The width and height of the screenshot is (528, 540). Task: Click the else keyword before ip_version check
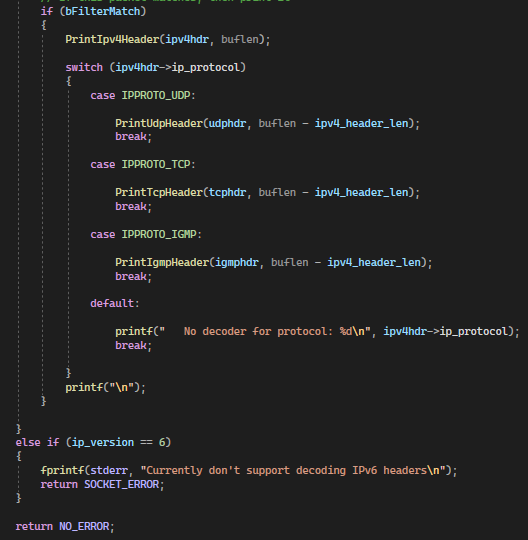click(x=28, y=442)
